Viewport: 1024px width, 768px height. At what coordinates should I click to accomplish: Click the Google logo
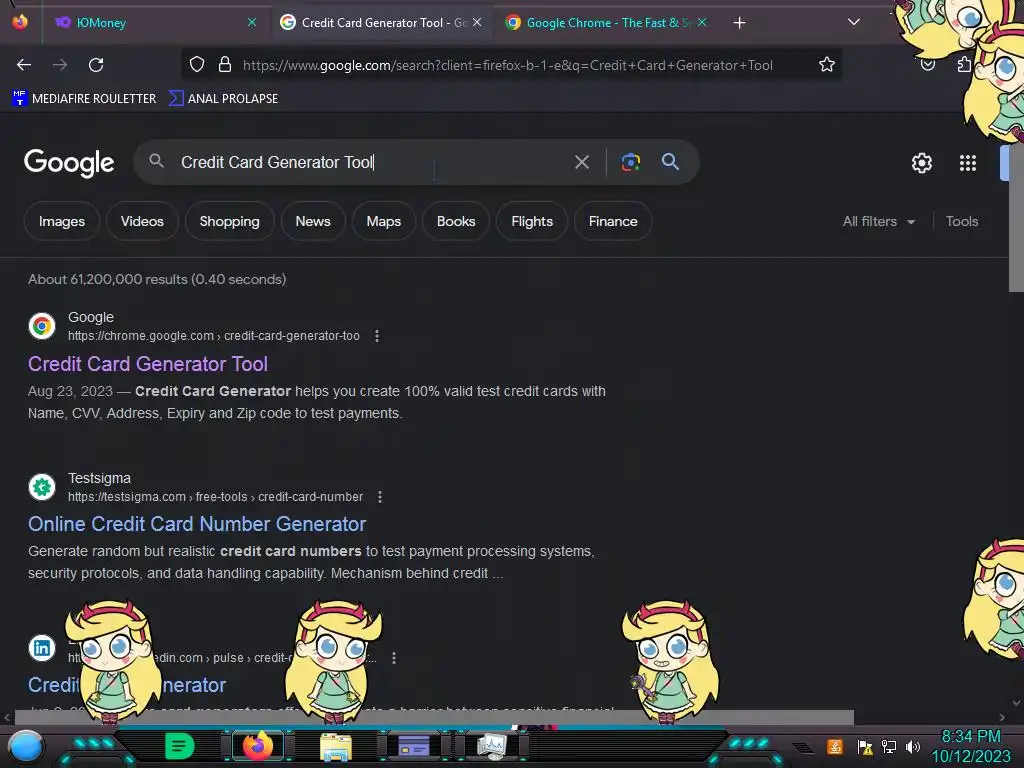[x=69, y=163]
